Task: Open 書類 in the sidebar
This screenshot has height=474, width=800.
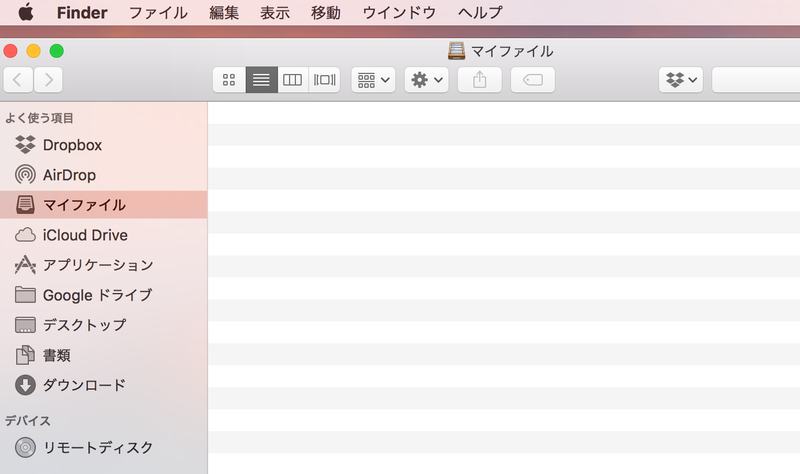Action: (104, 355)
